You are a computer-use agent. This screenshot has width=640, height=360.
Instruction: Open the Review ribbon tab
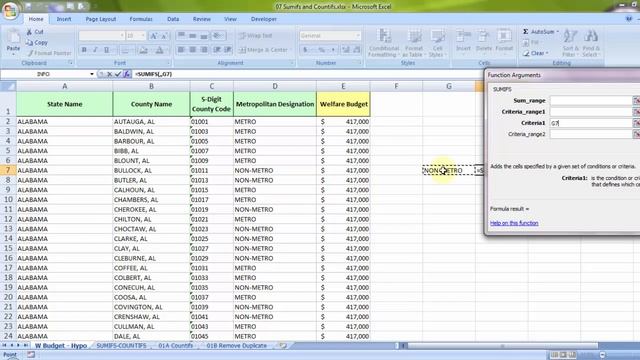point(202,19)
